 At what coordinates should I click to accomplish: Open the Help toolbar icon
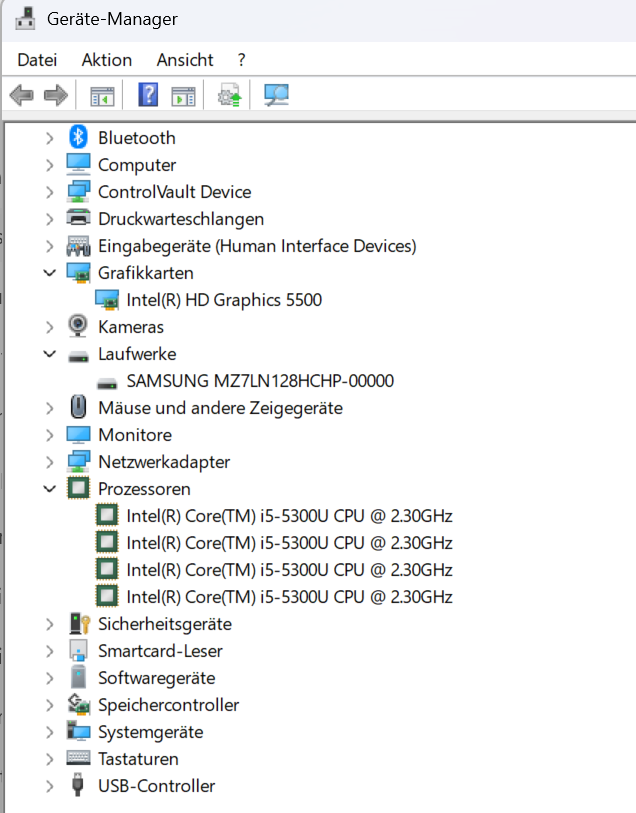click(148, 95)
